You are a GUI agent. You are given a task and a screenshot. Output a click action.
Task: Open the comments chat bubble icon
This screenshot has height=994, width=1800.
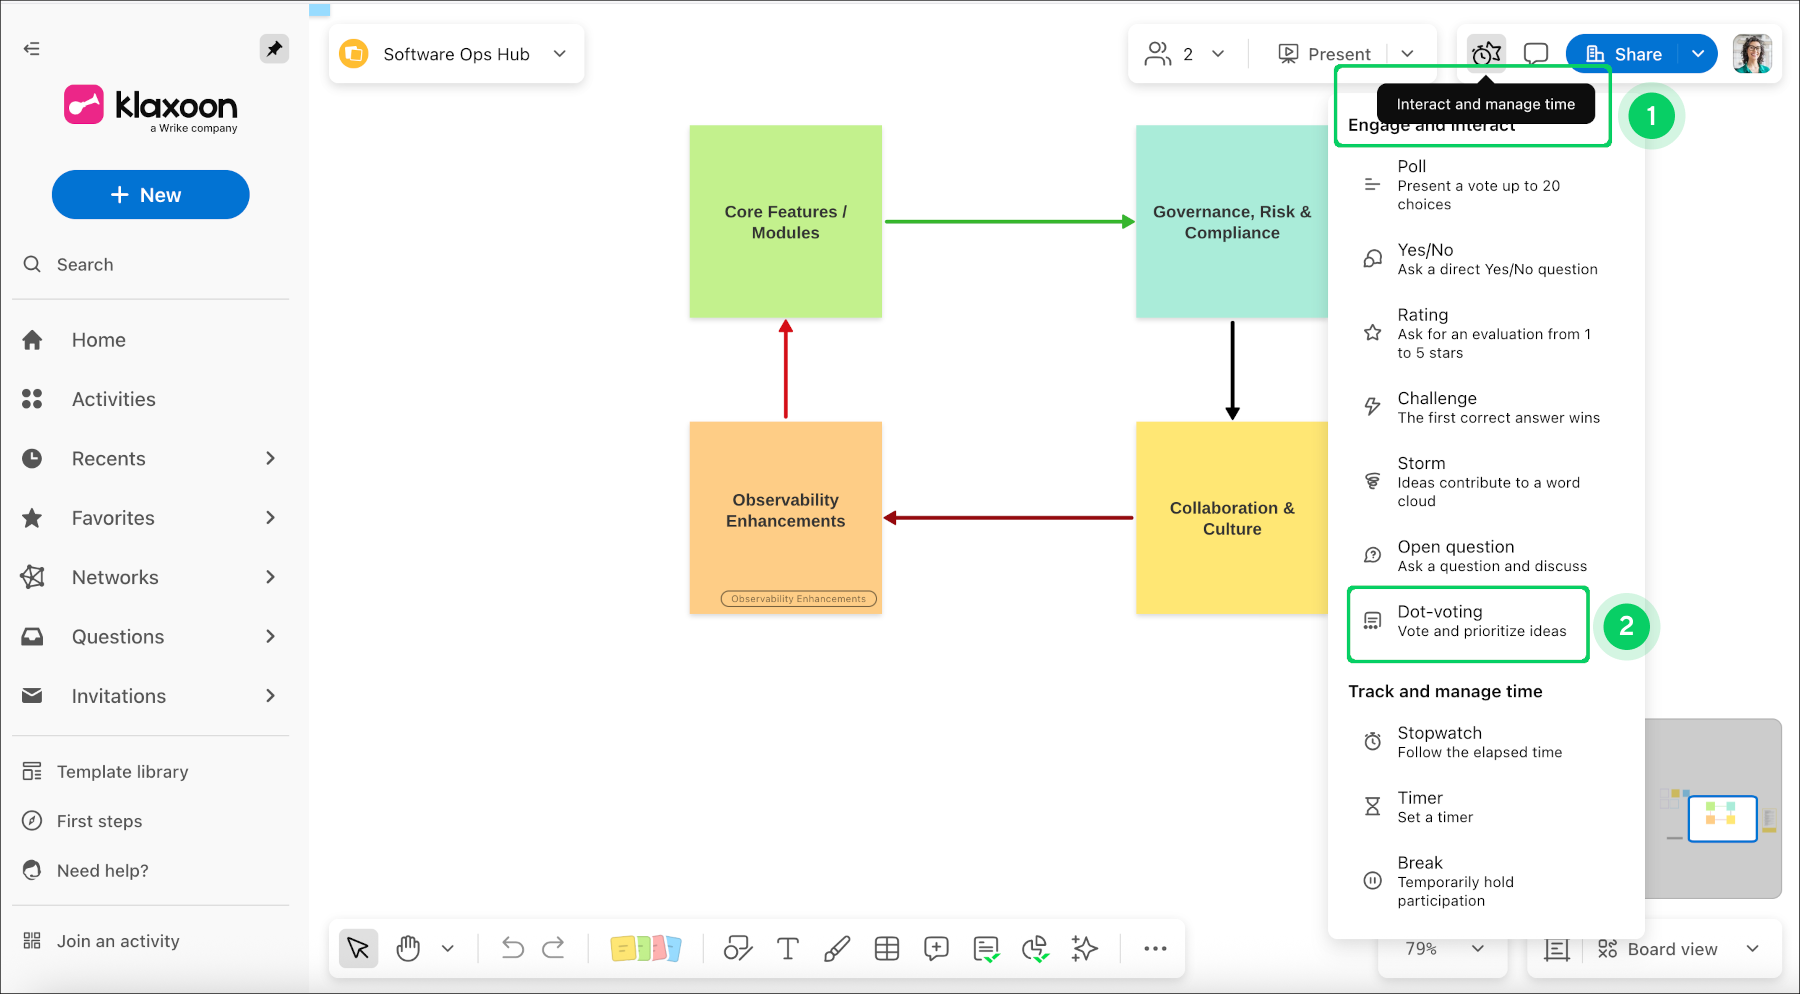[x=1535, y=54]
